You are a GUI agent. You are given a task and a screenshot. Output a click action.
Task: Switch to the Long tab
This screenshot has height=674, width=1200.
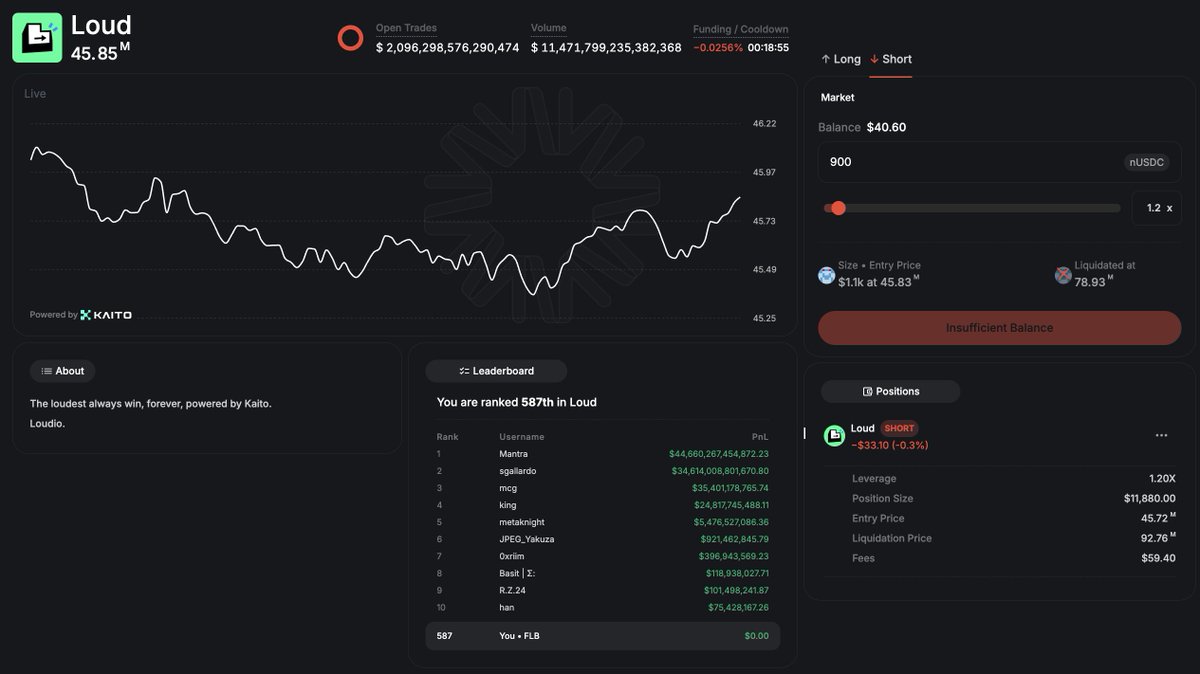pyautogui.click(x=841, y=59)
